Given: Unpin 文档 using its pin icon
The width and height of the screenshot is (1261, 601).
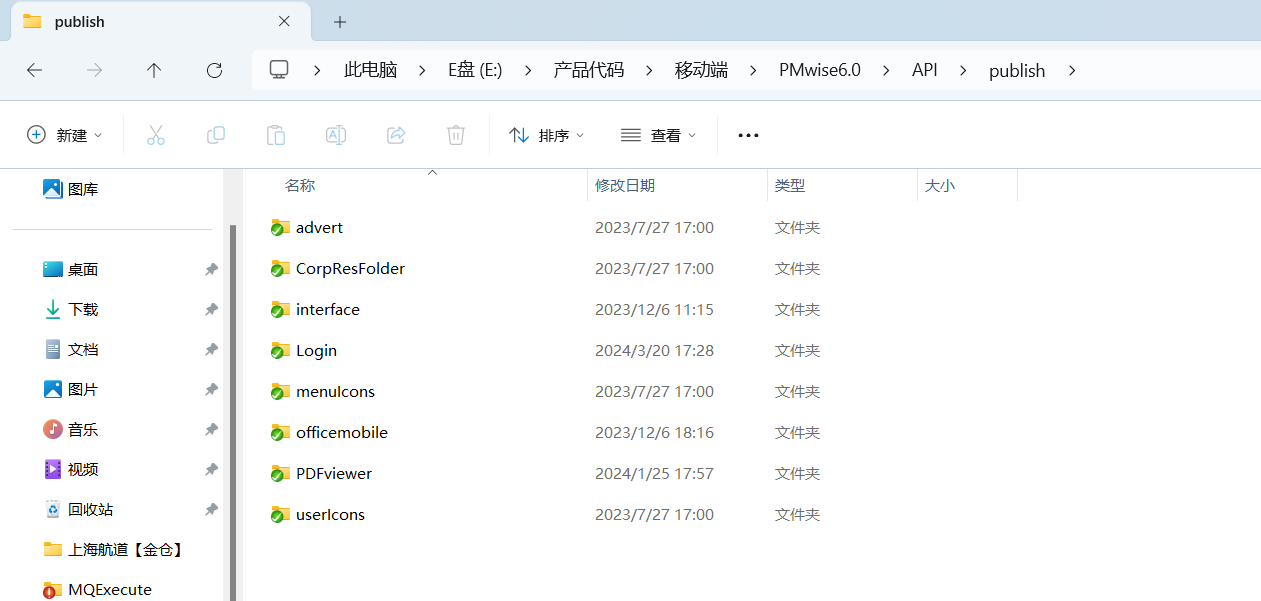Looking at the screenshot, I should (x=211, y=349).
